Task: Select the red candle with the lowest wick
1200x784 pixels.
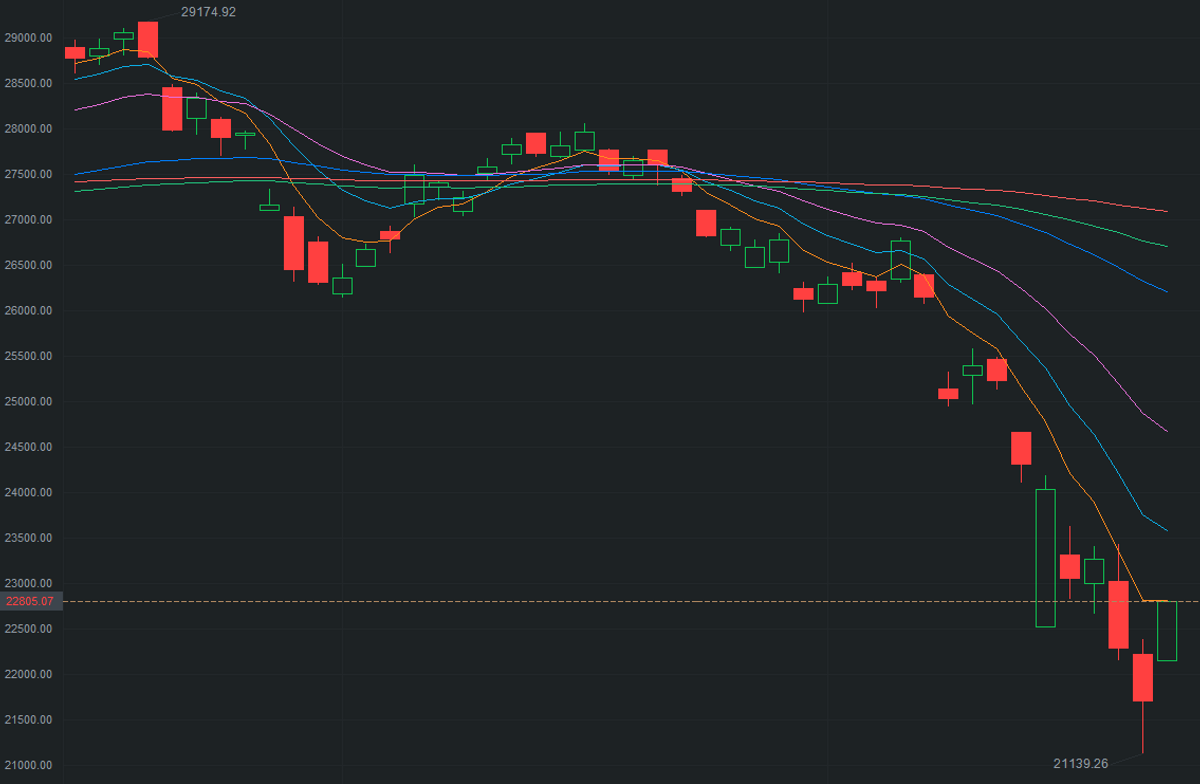Action: pos(1143,678)
